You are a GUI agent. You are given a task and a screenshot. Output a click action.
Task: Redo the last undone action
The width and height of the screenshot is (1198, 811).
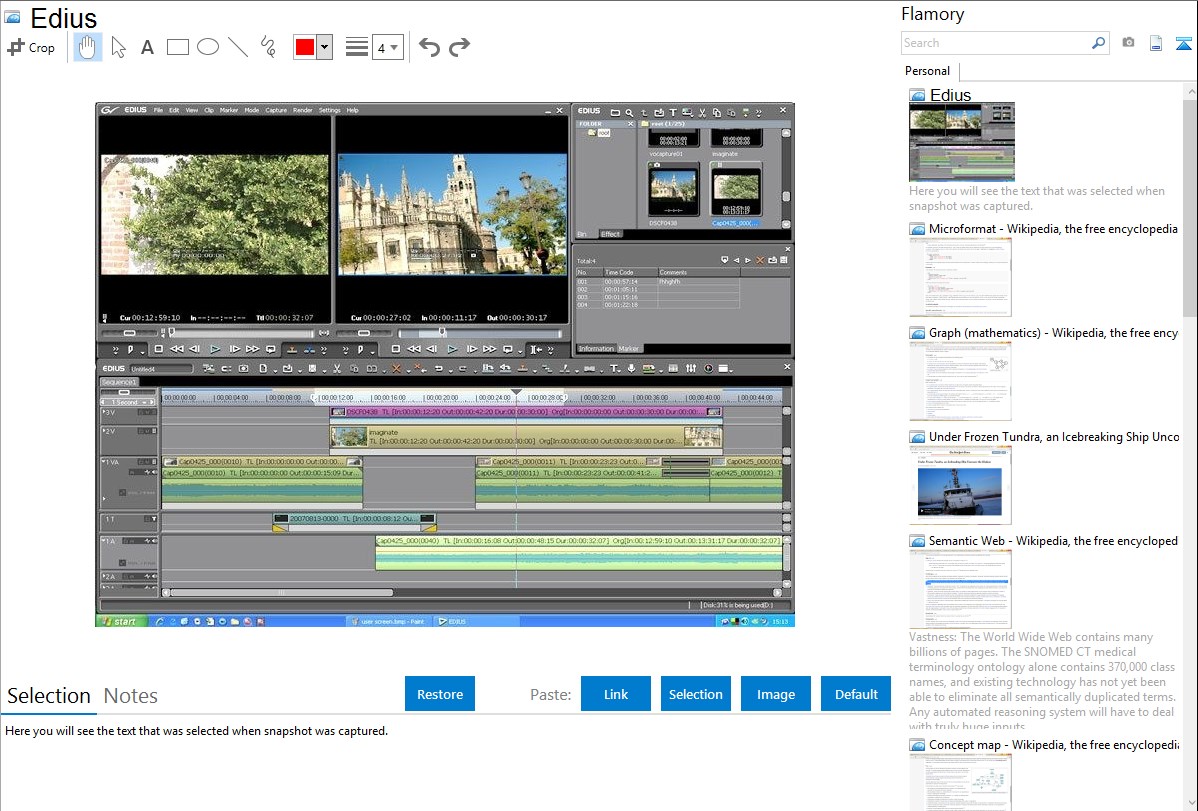(x=459, y=47)
